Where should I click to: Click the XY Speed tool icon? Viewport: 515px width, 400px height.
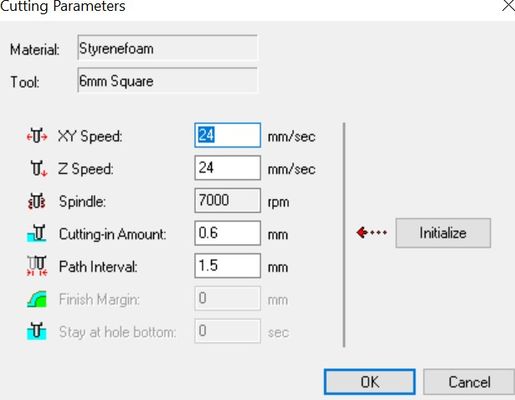[37, 136]
